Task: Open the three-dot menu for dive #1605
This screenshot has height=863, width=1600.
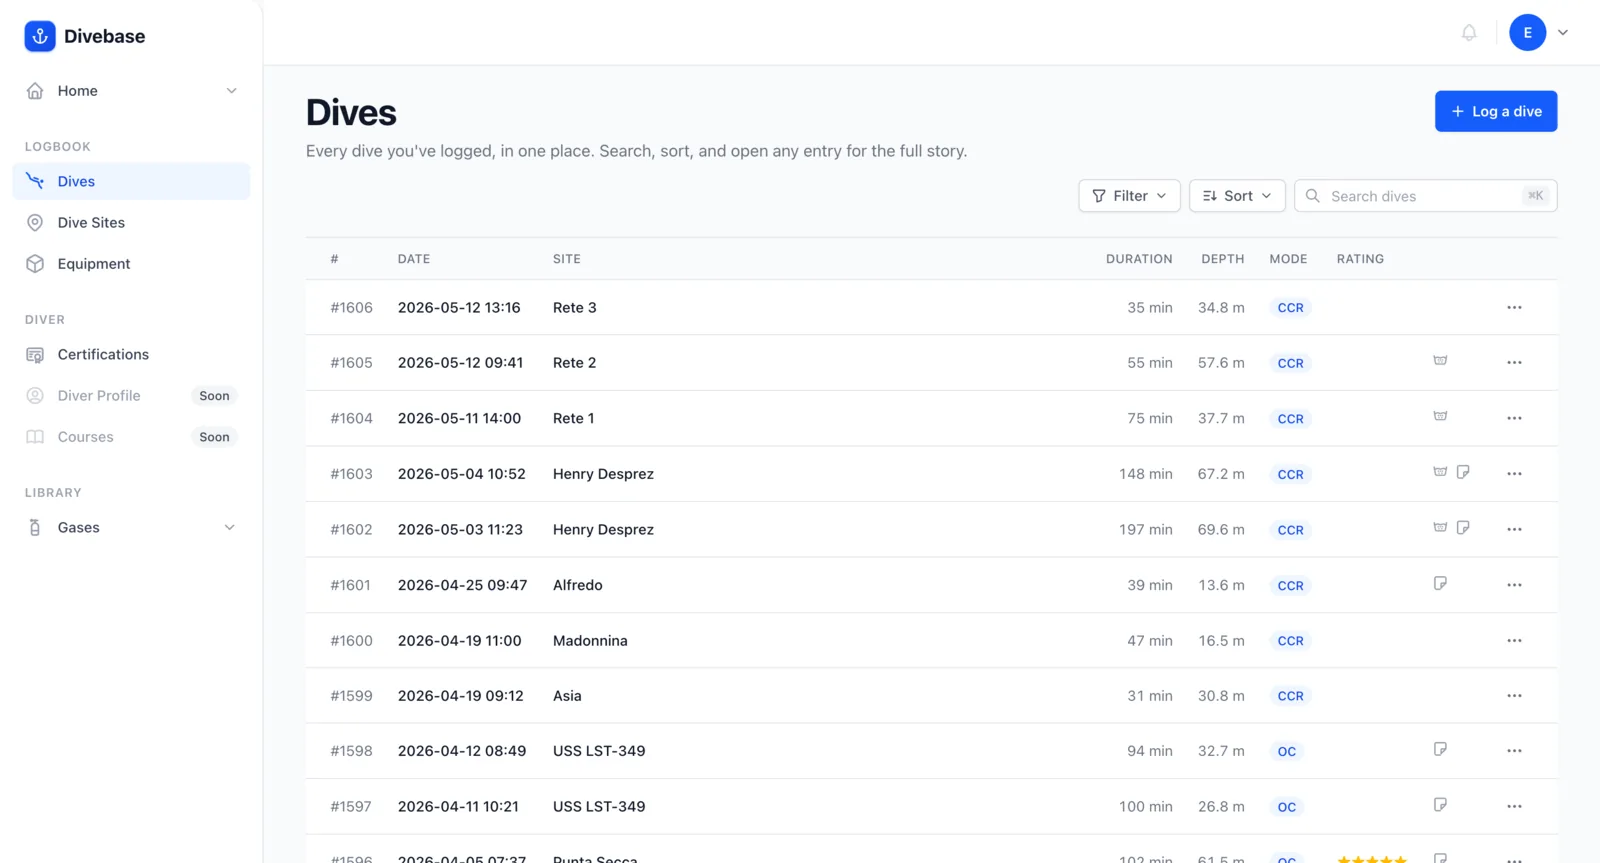Action: point(1514,363)
